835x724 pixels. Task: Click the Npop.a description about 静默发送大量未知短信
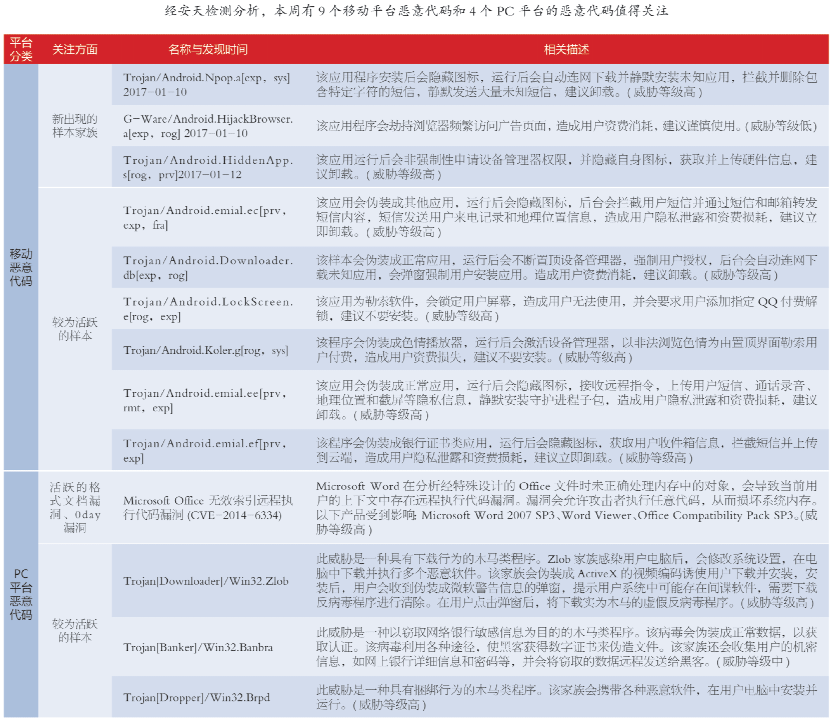pos(567,85)
